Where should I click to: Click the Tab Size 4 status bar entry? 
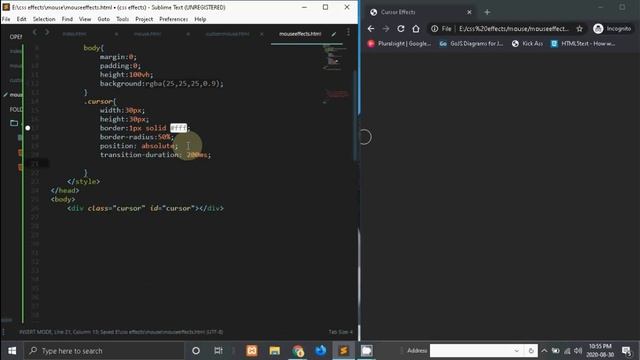(340, 332)
